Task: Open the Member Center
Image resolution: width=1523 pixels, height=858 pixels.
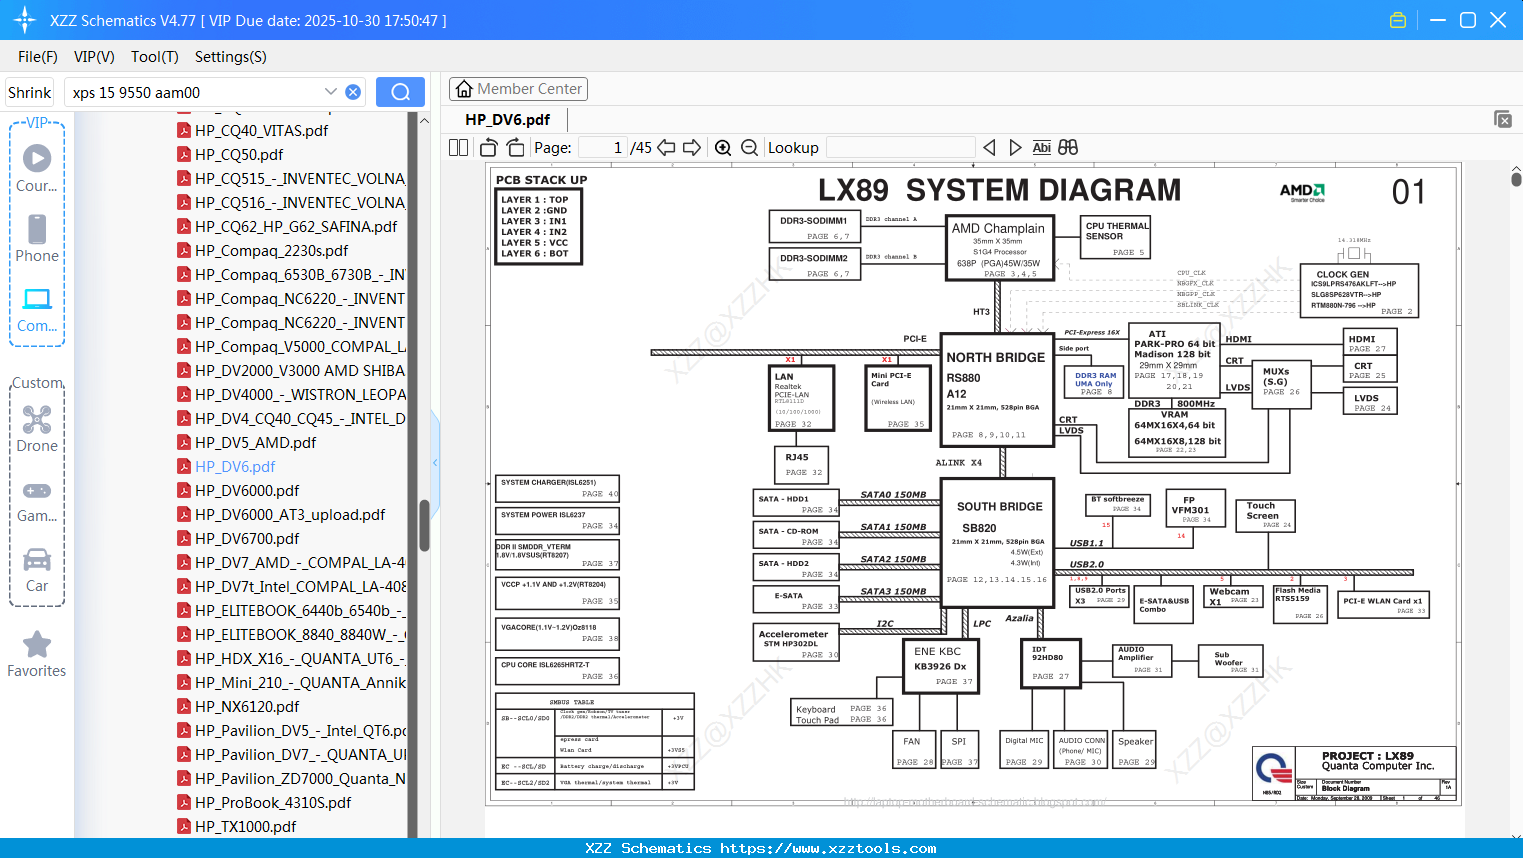Action: click(518, 89)
